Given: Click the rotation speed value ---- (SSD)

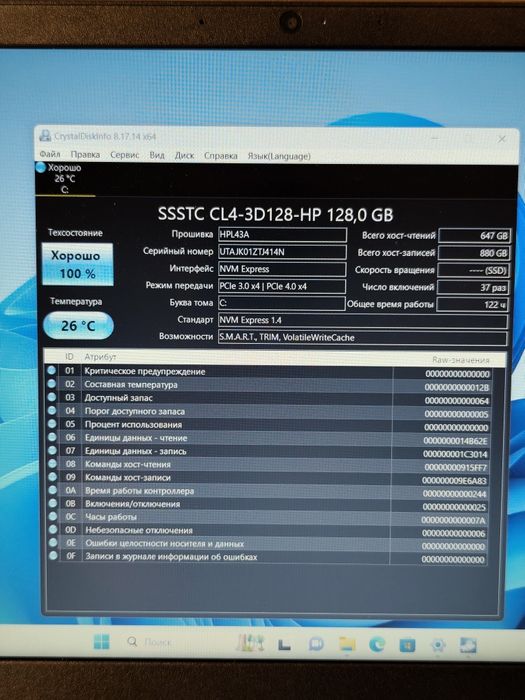Looking at the screenshot, I should (474, 271).
